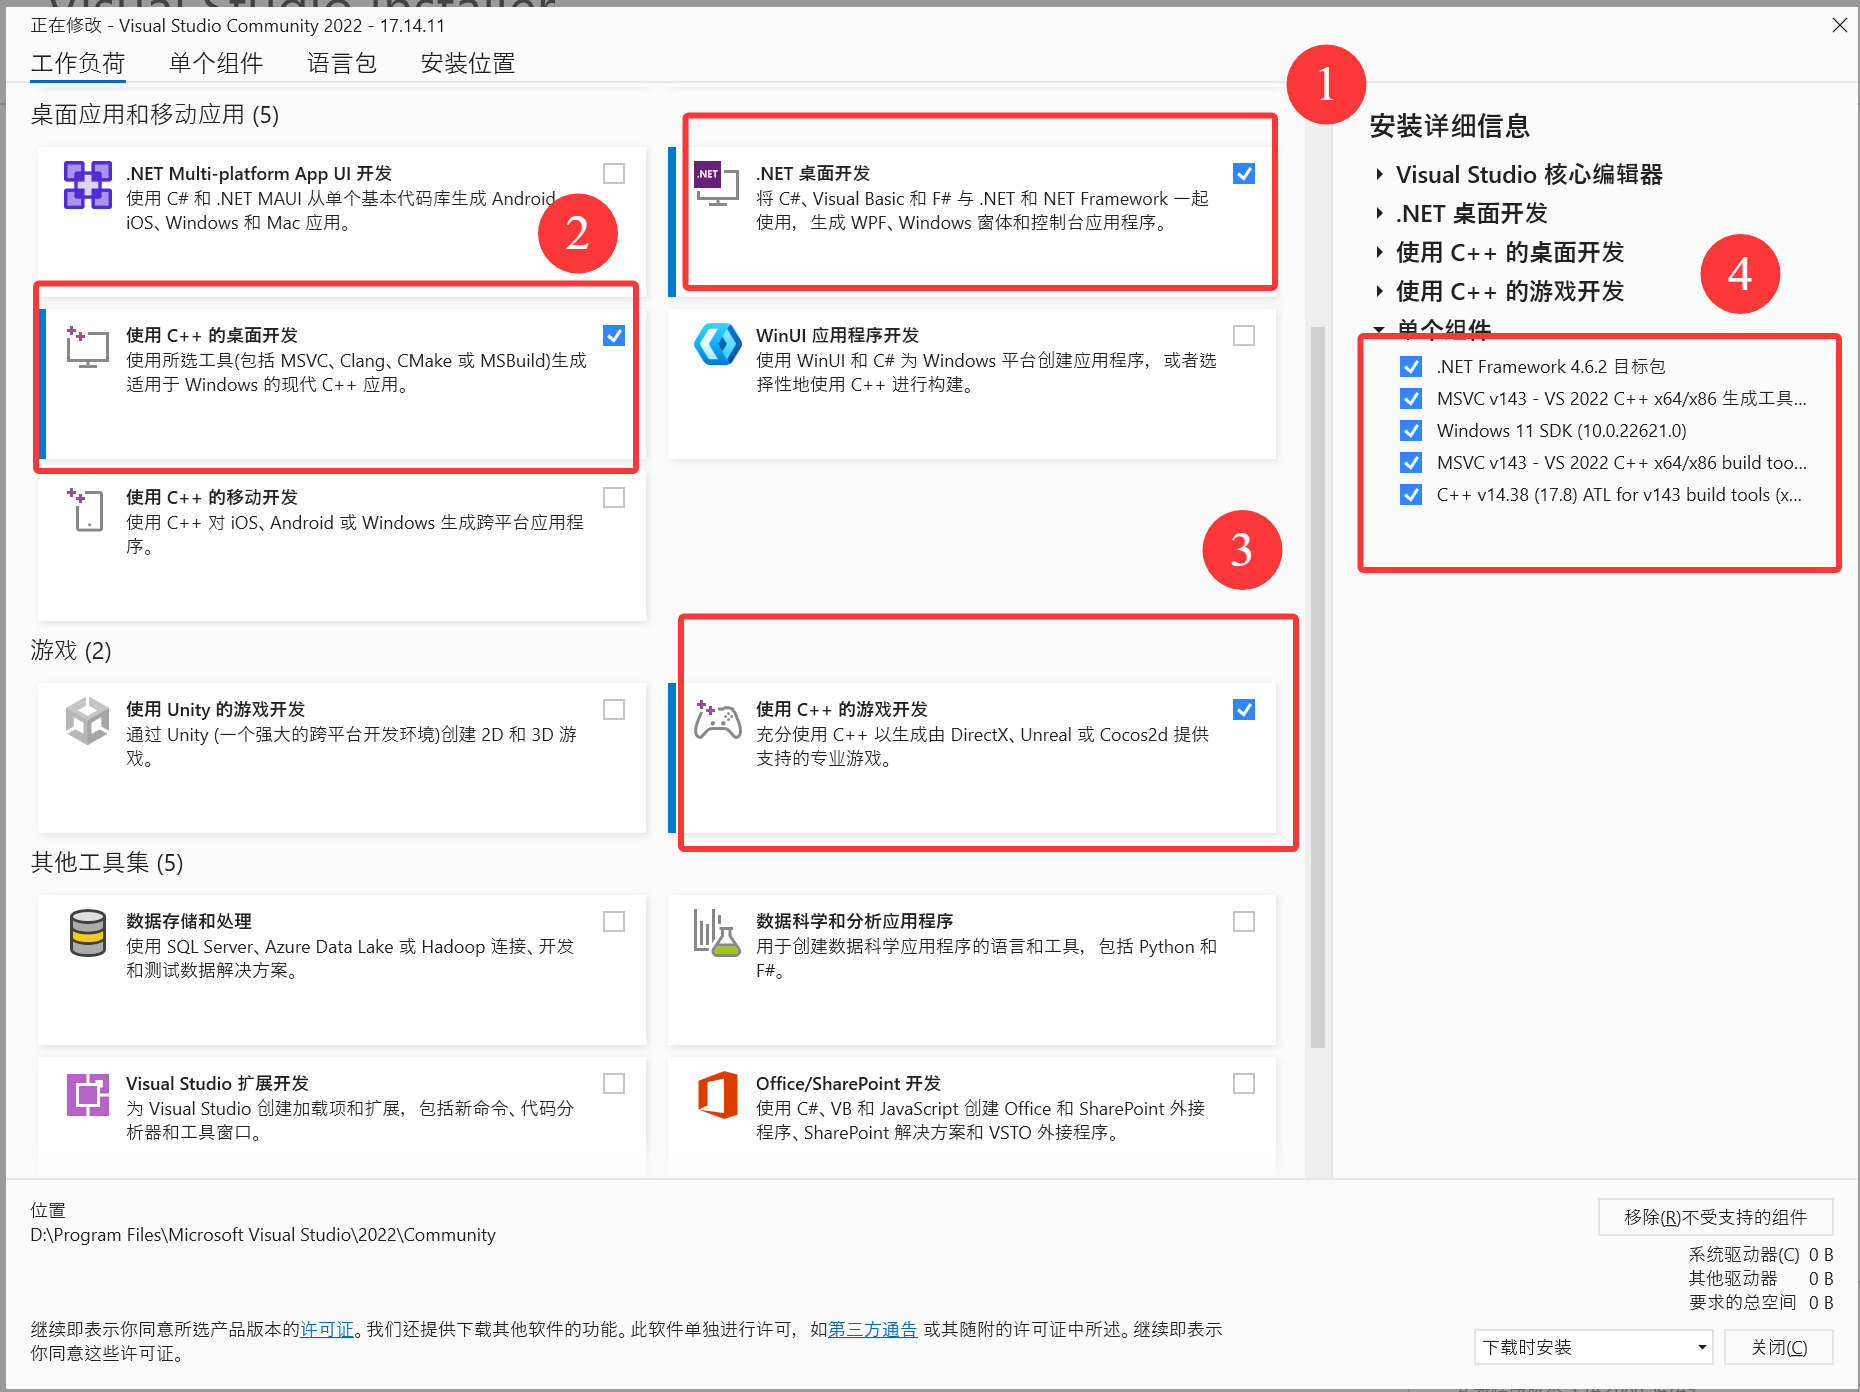Click the 其他工具集 (5) heading
This screenshot has height=1392, width=1860.
[x=107, y=863]
